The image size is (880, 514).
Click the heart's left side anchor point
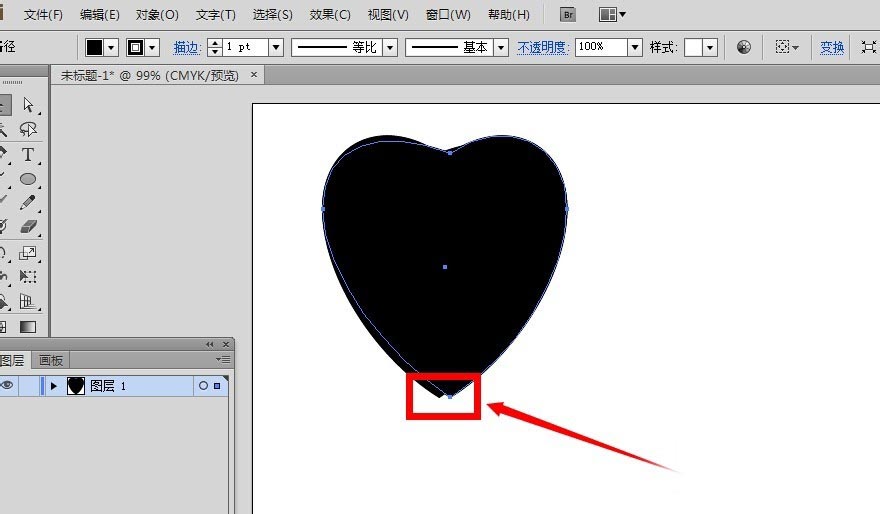(323, 209)
